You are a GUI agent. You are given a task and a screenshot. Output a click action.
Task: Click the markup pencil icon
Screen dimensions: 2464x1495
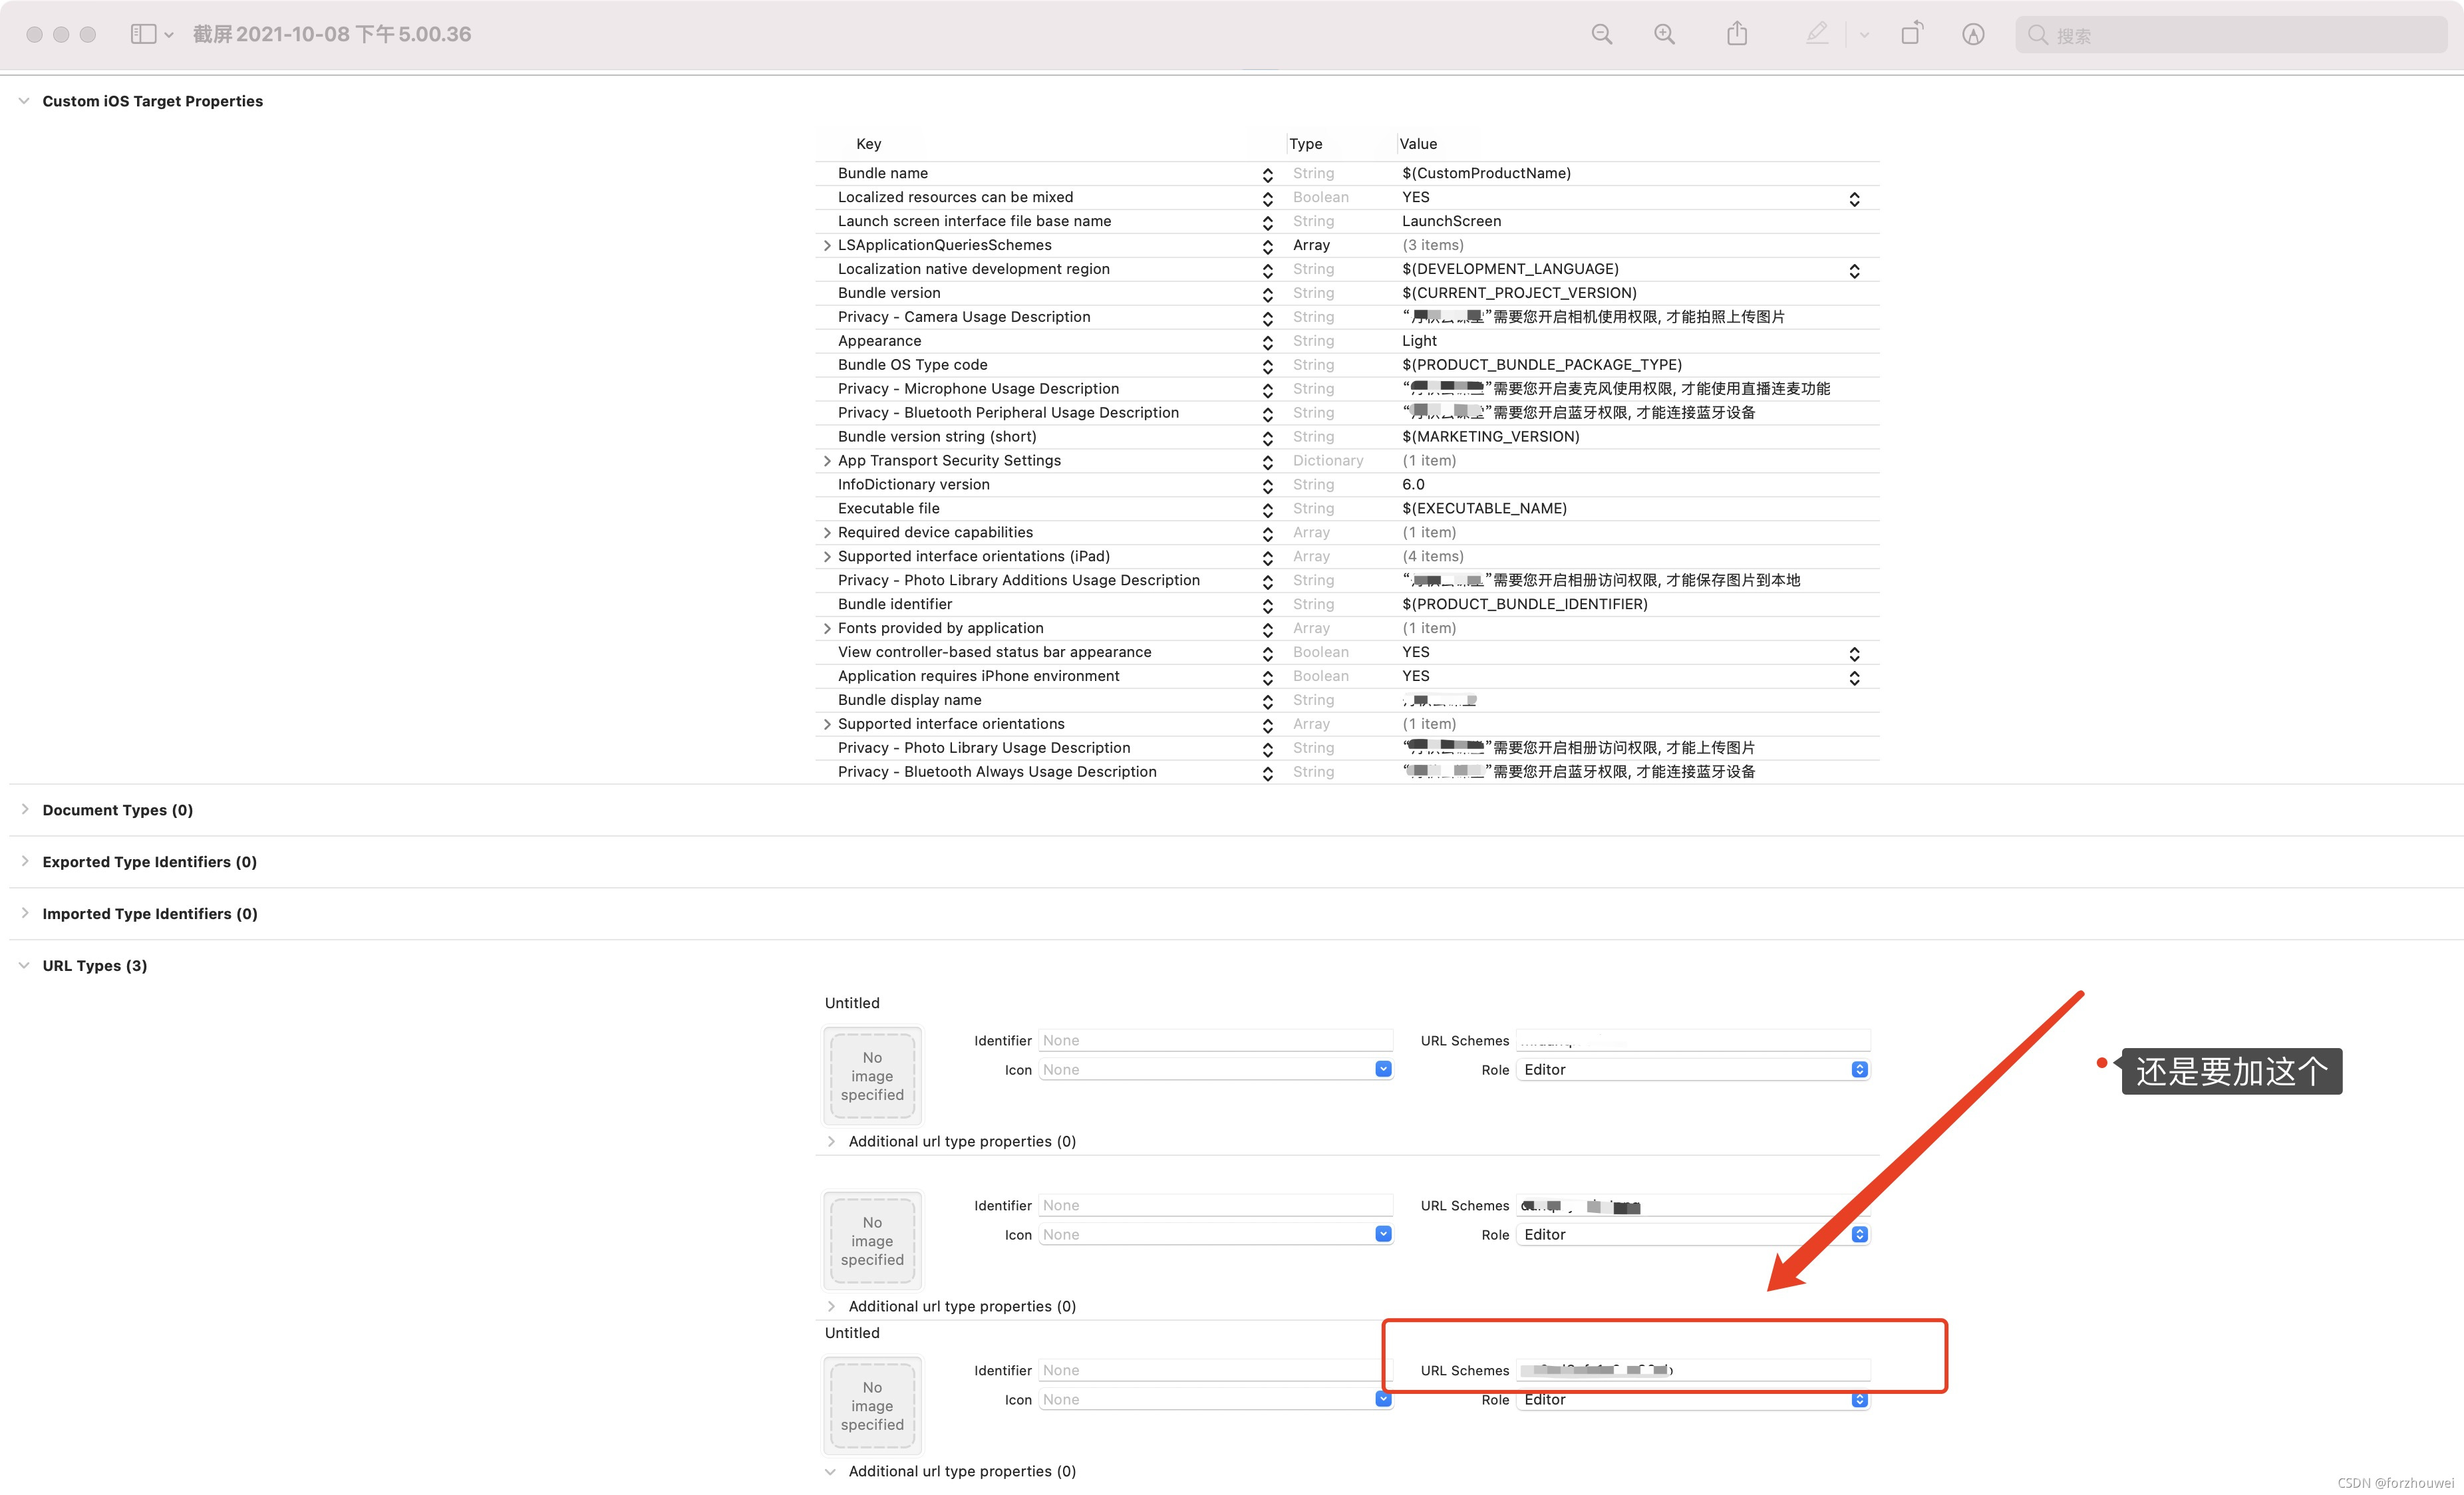click(x=1817, y=34)
